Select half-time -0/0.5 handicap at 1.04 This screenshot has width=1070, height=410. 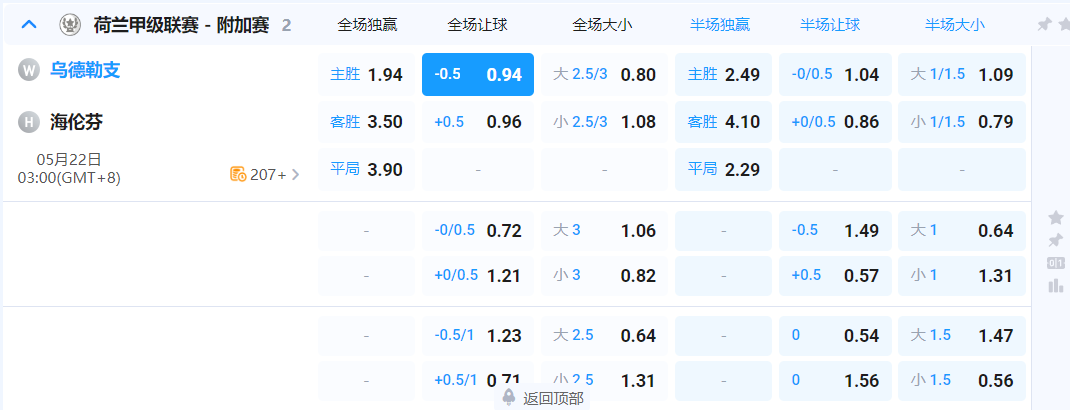tap(835, 74)
